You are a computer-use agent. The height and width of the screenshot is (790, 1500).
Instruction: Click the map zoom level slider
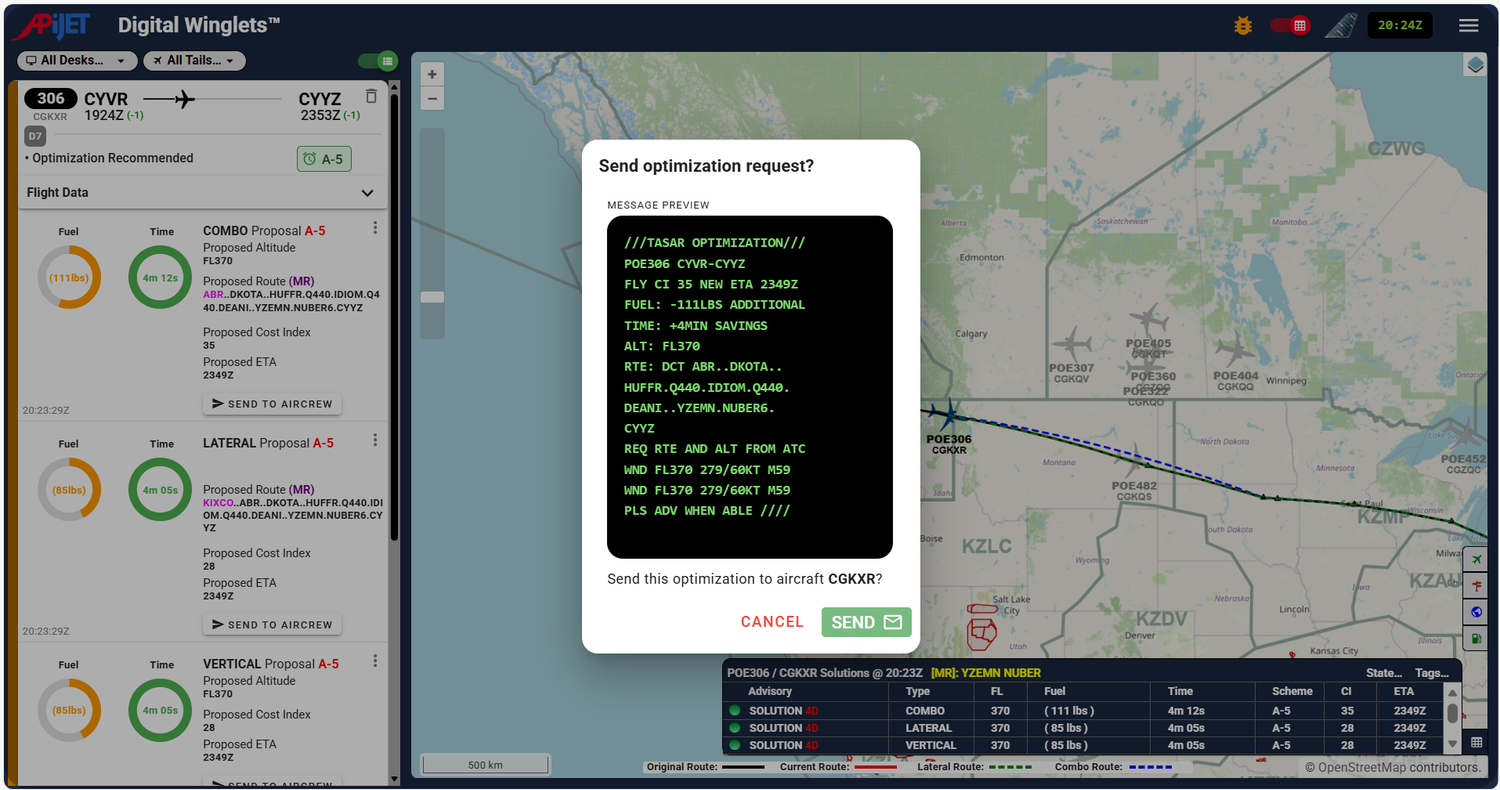tap(432, 233)
